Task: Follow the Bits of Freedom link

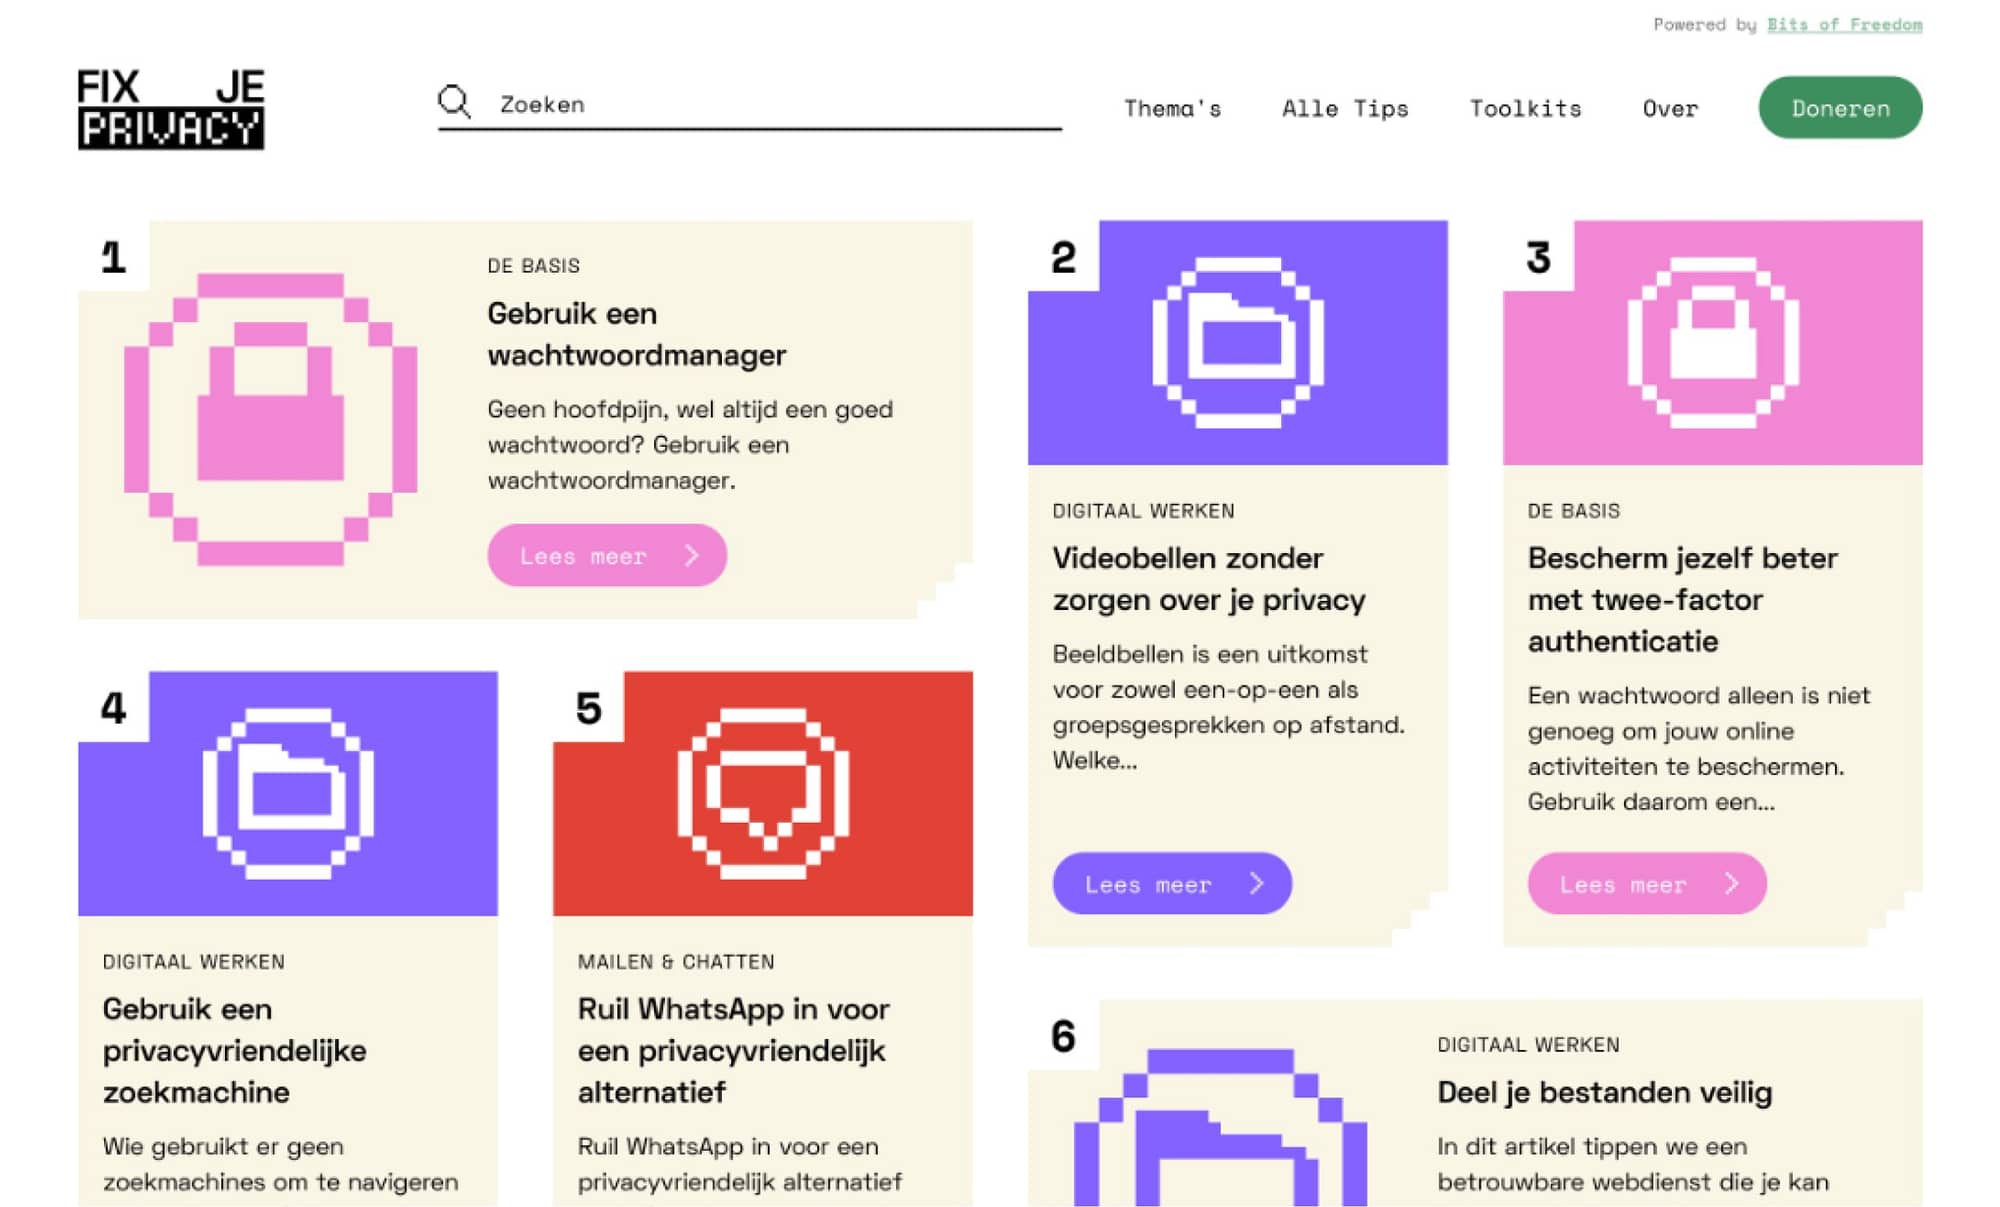Action: (1844, 24)
